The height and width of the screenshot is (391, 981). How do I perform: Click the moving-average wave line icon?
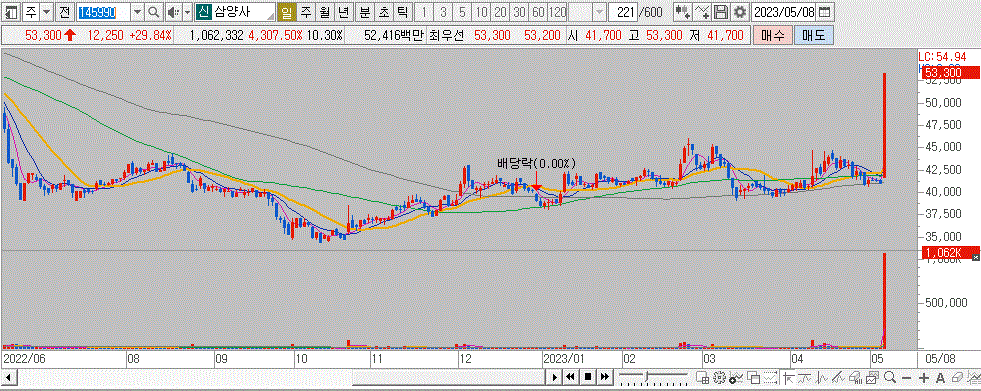805,377
